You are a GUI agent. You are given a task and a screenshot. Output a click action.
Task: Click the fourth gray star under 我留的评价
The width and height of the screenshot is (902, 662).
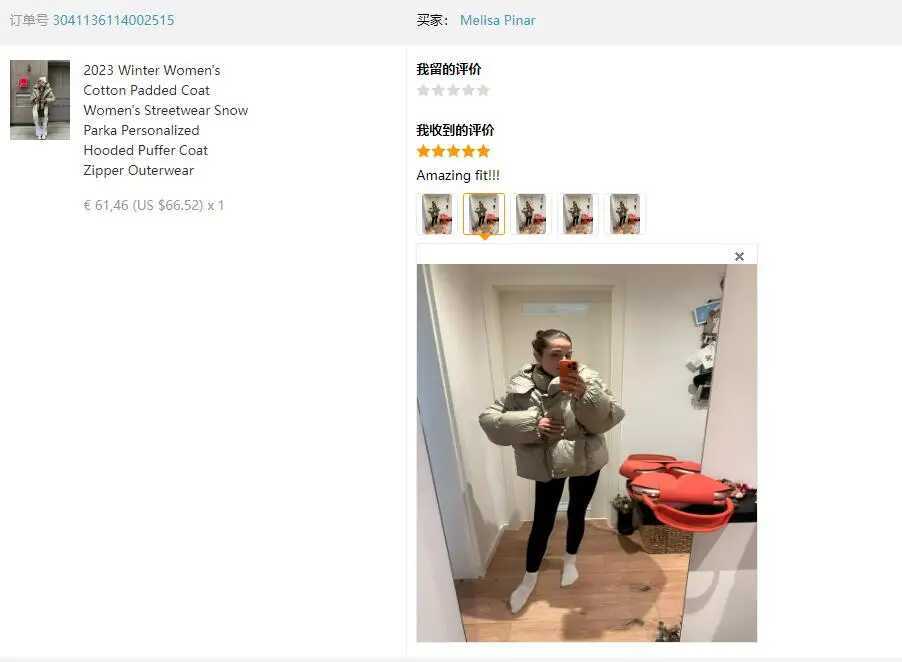coord(468,90)
